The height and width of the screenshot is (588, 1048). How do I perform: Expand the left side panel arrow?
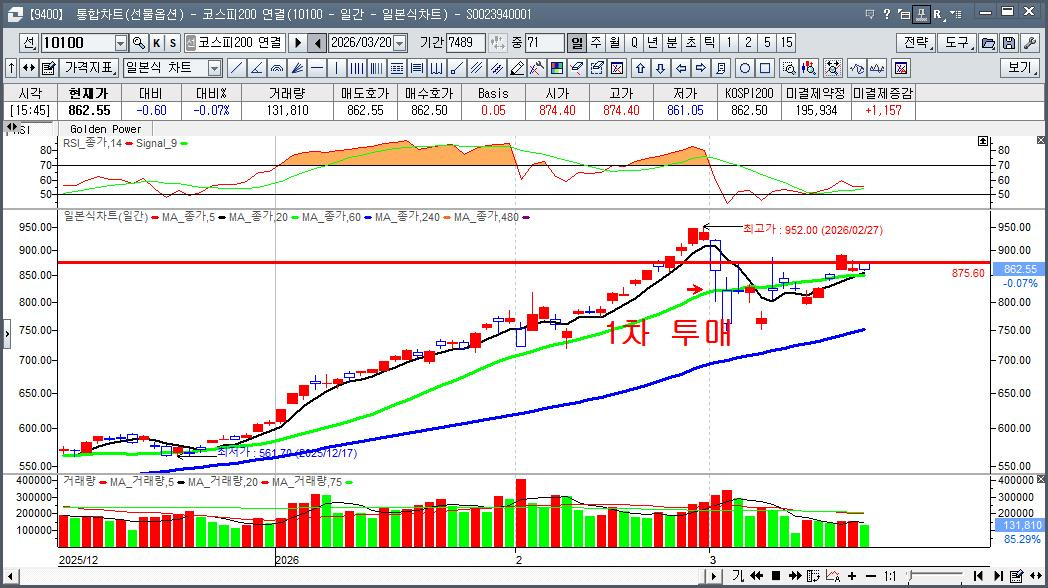tap(7, 332)
